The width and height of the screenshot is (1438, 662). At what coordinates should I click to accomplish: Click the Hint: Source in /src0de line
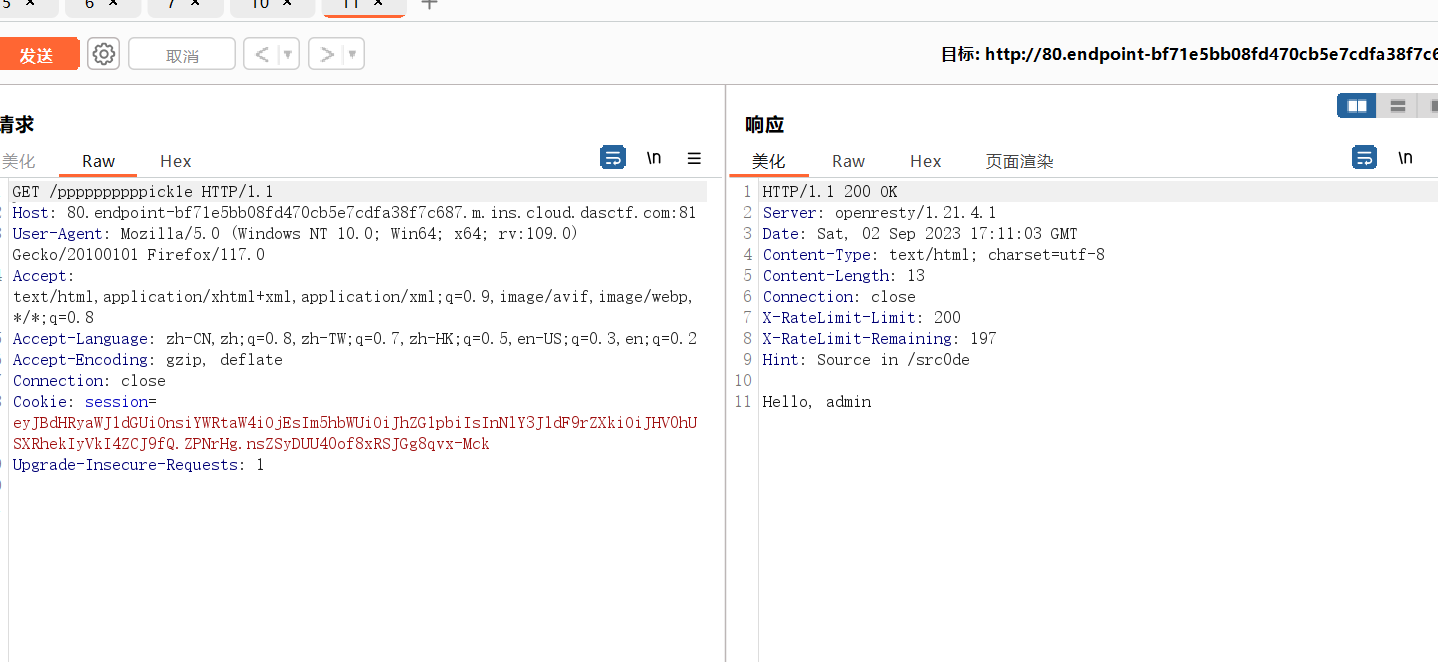point(866,360)
